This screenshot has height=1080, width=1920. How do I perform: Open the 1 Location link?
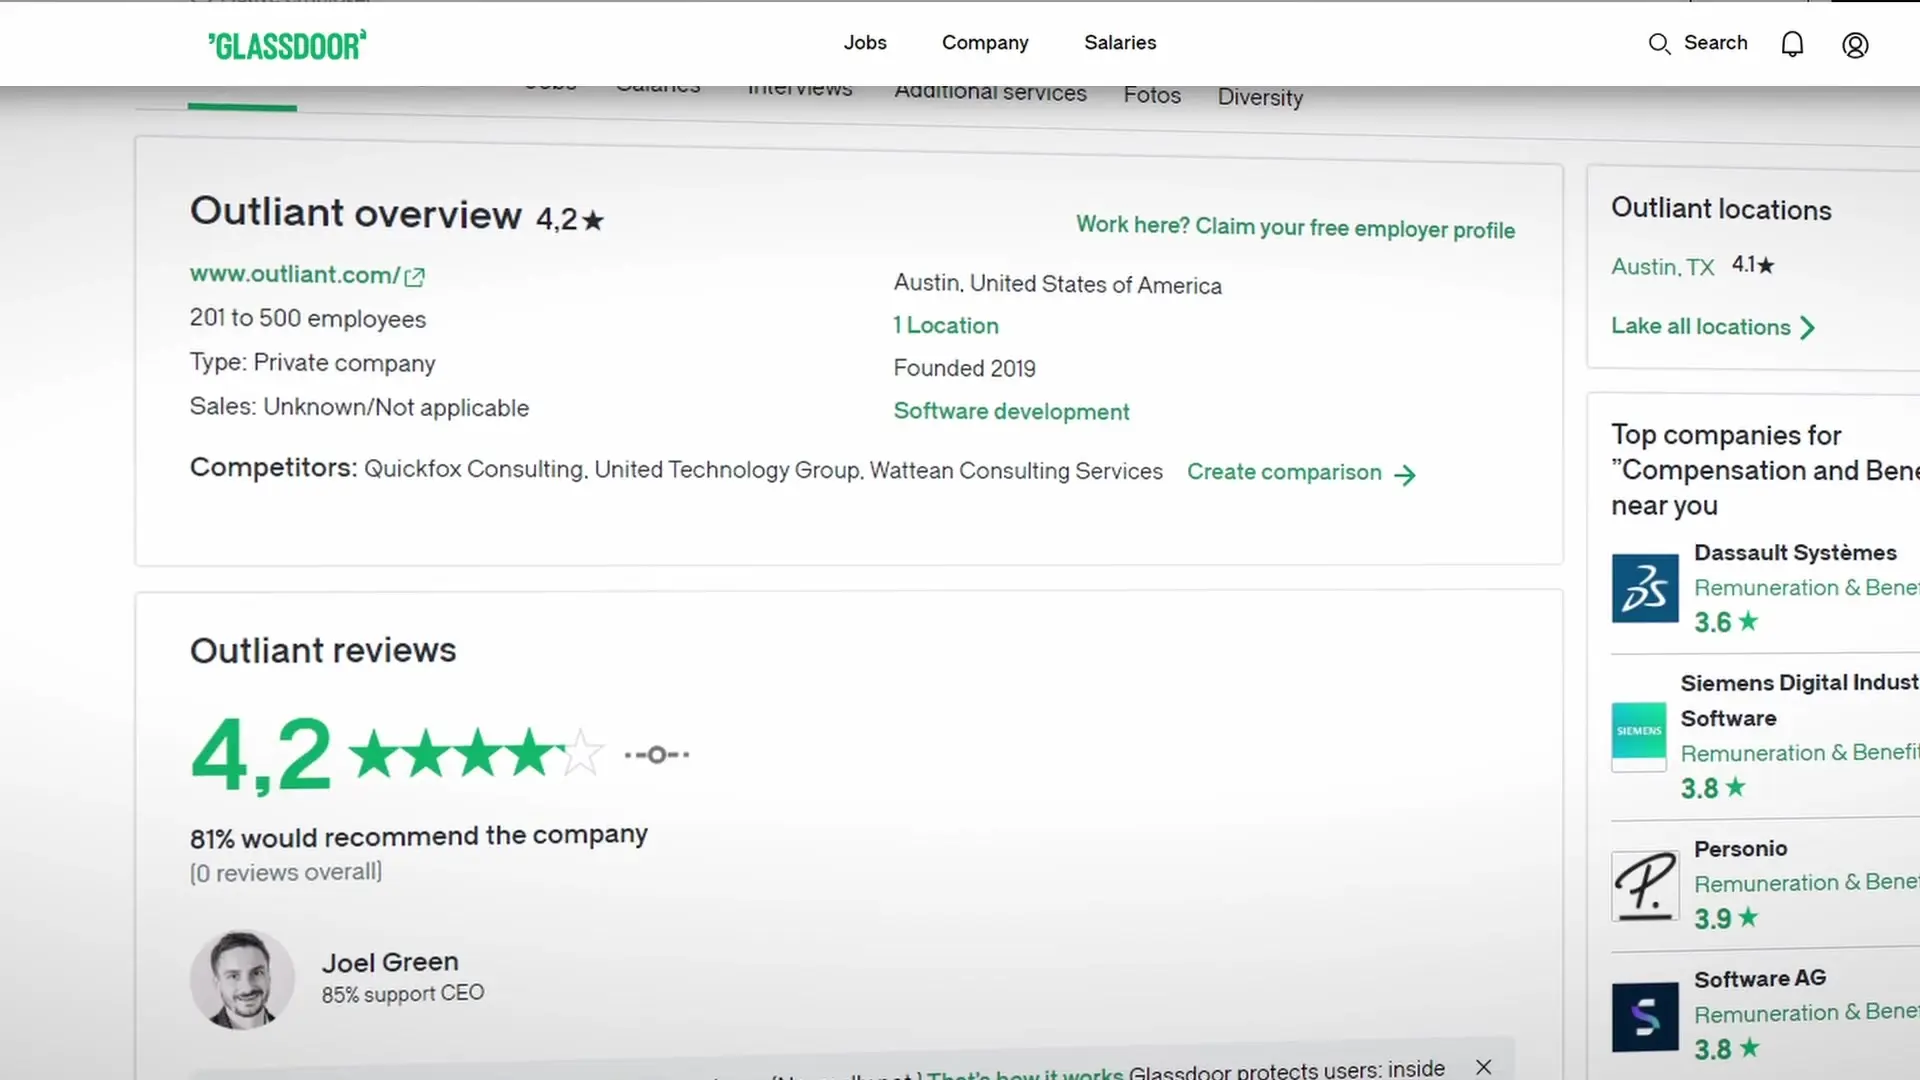(x=946, y=326)
